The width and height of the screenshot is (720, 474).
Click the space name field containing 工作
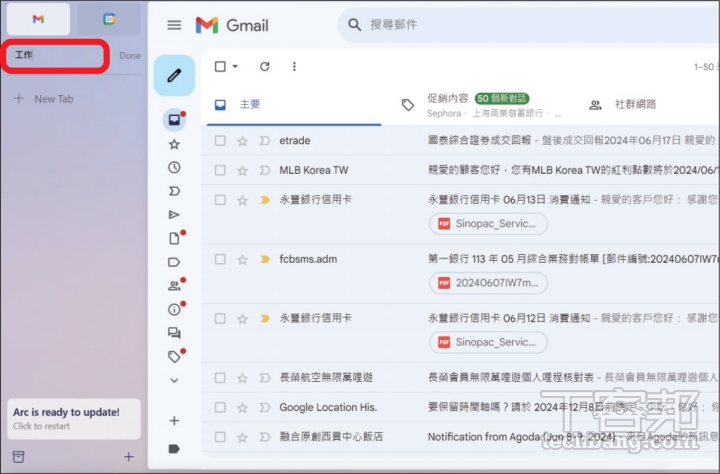pos(55,56)
